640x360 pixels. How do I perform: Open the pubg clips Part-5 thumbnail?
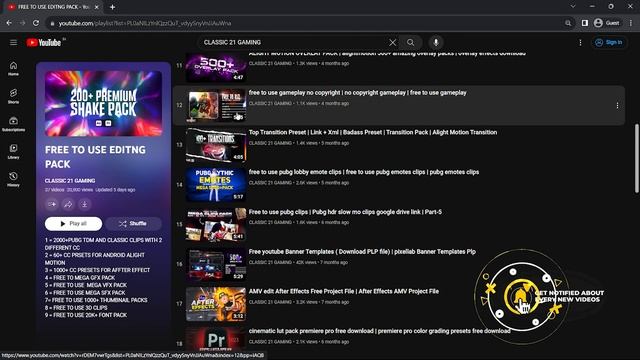point(216,225)
